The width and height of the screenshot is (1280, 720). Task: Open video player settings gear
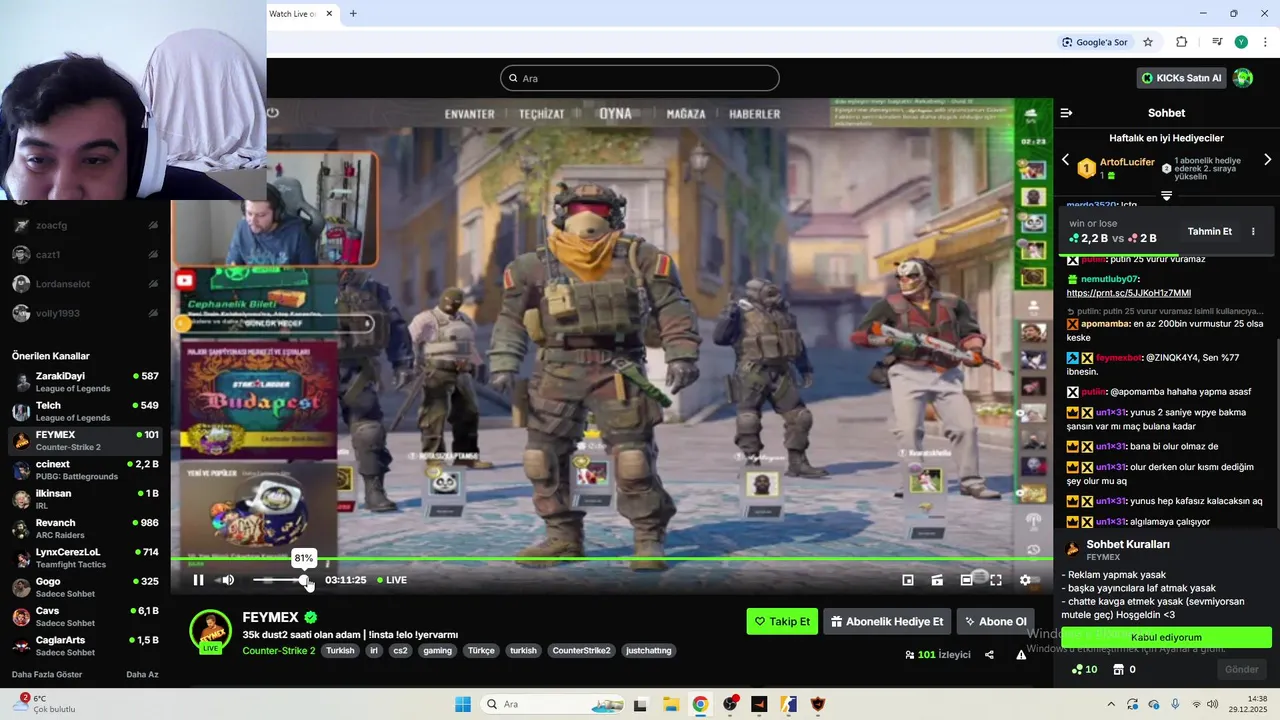tap(1025, 580)
